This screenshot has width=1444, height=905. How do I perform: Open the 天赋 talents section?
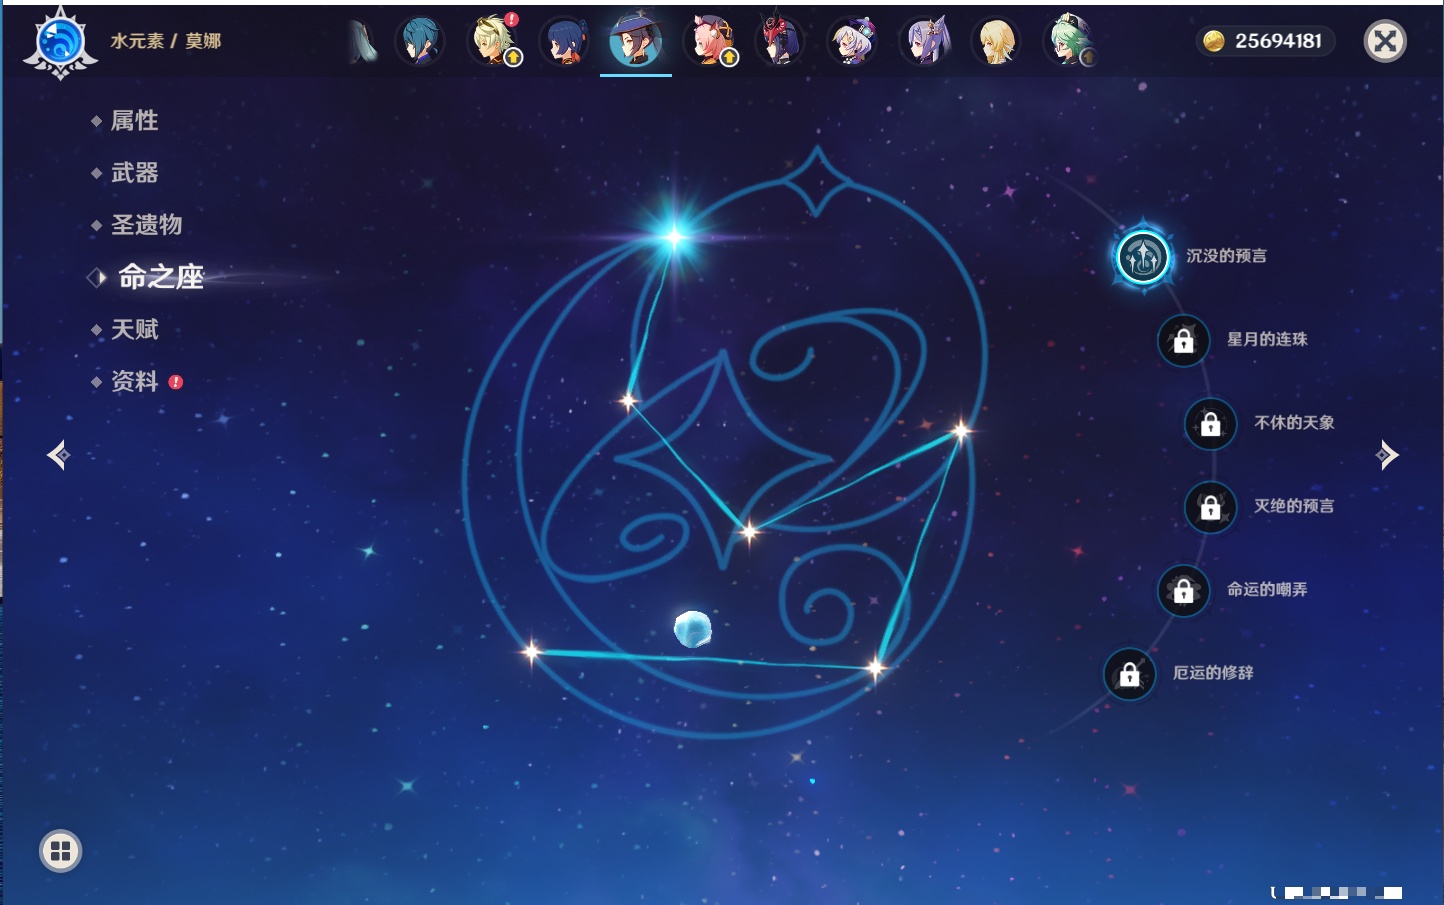[x=134, y=329]
